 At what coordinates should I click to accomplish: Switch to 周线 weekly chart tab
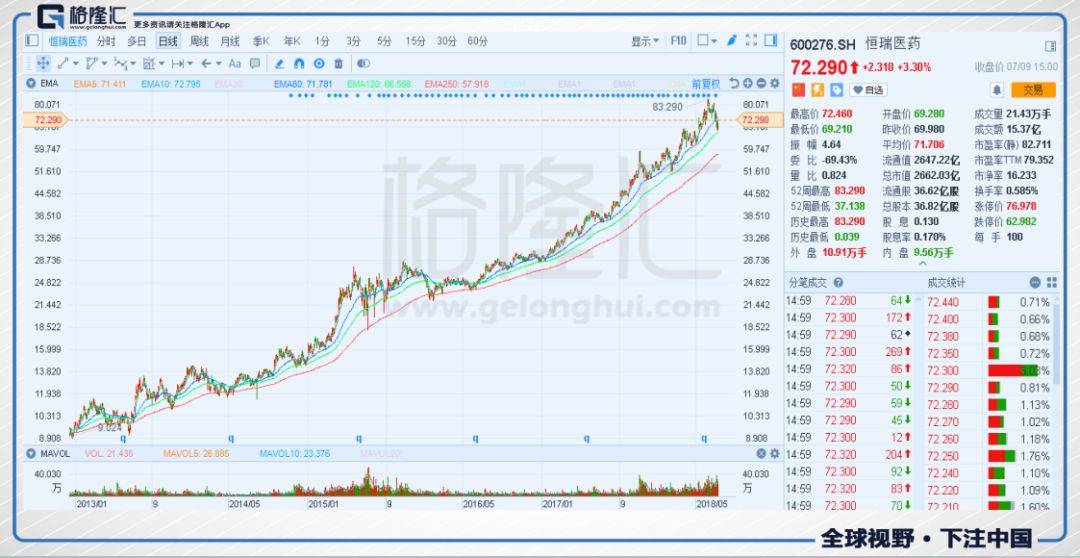tap(199, 41)
